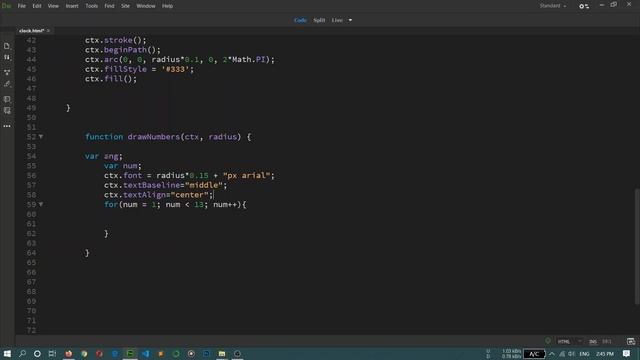
Task: Open Chrome from the taskbar
Action: 84,353
